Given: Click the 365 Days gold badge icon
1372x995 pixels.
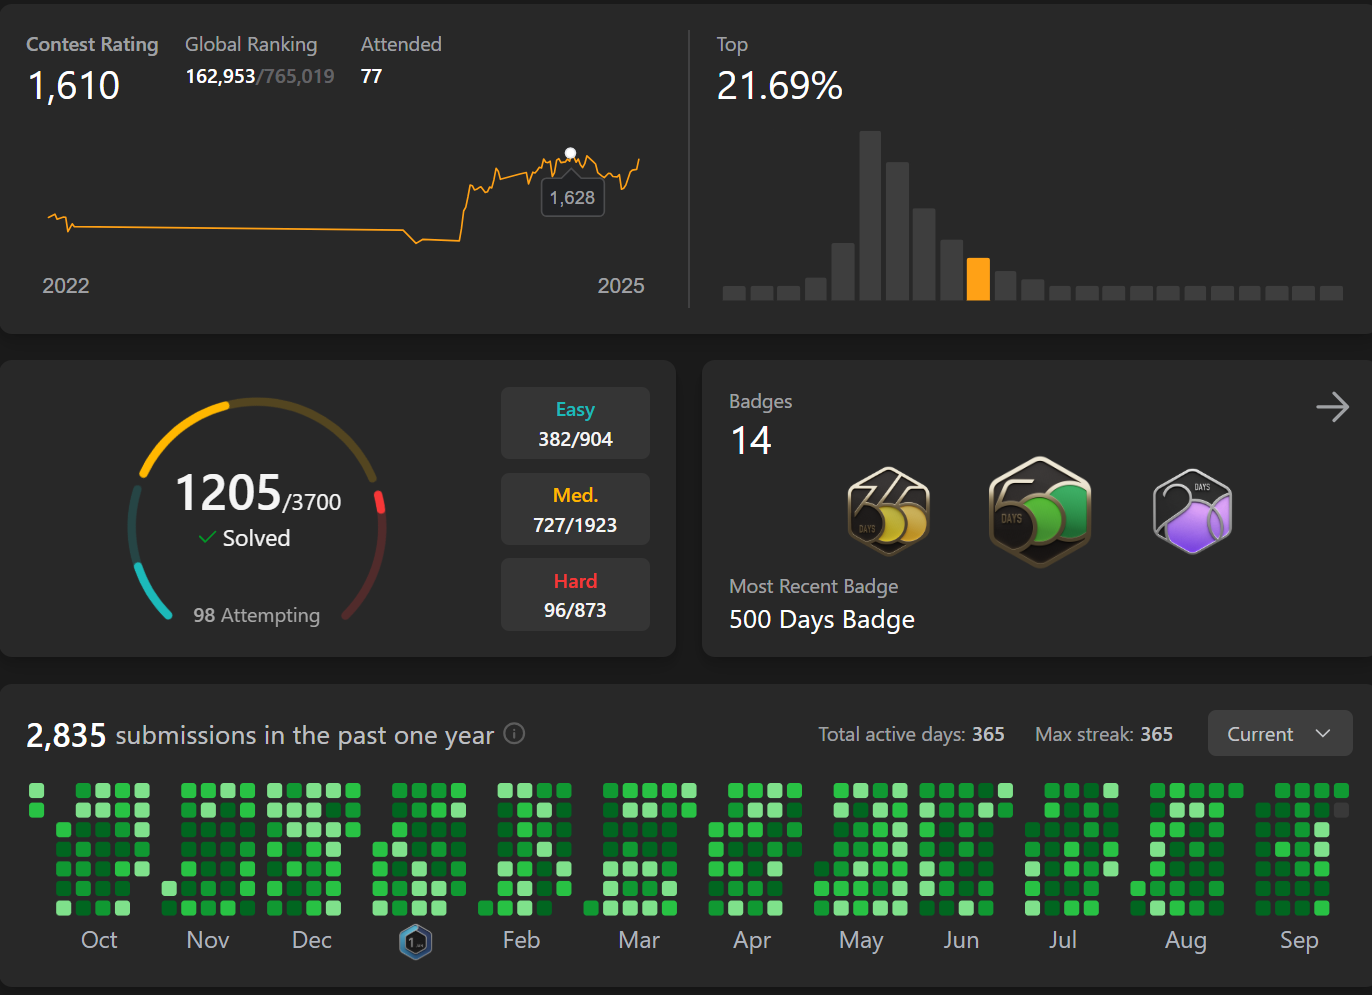Looking at the screenshot, I should coord(888,511).
